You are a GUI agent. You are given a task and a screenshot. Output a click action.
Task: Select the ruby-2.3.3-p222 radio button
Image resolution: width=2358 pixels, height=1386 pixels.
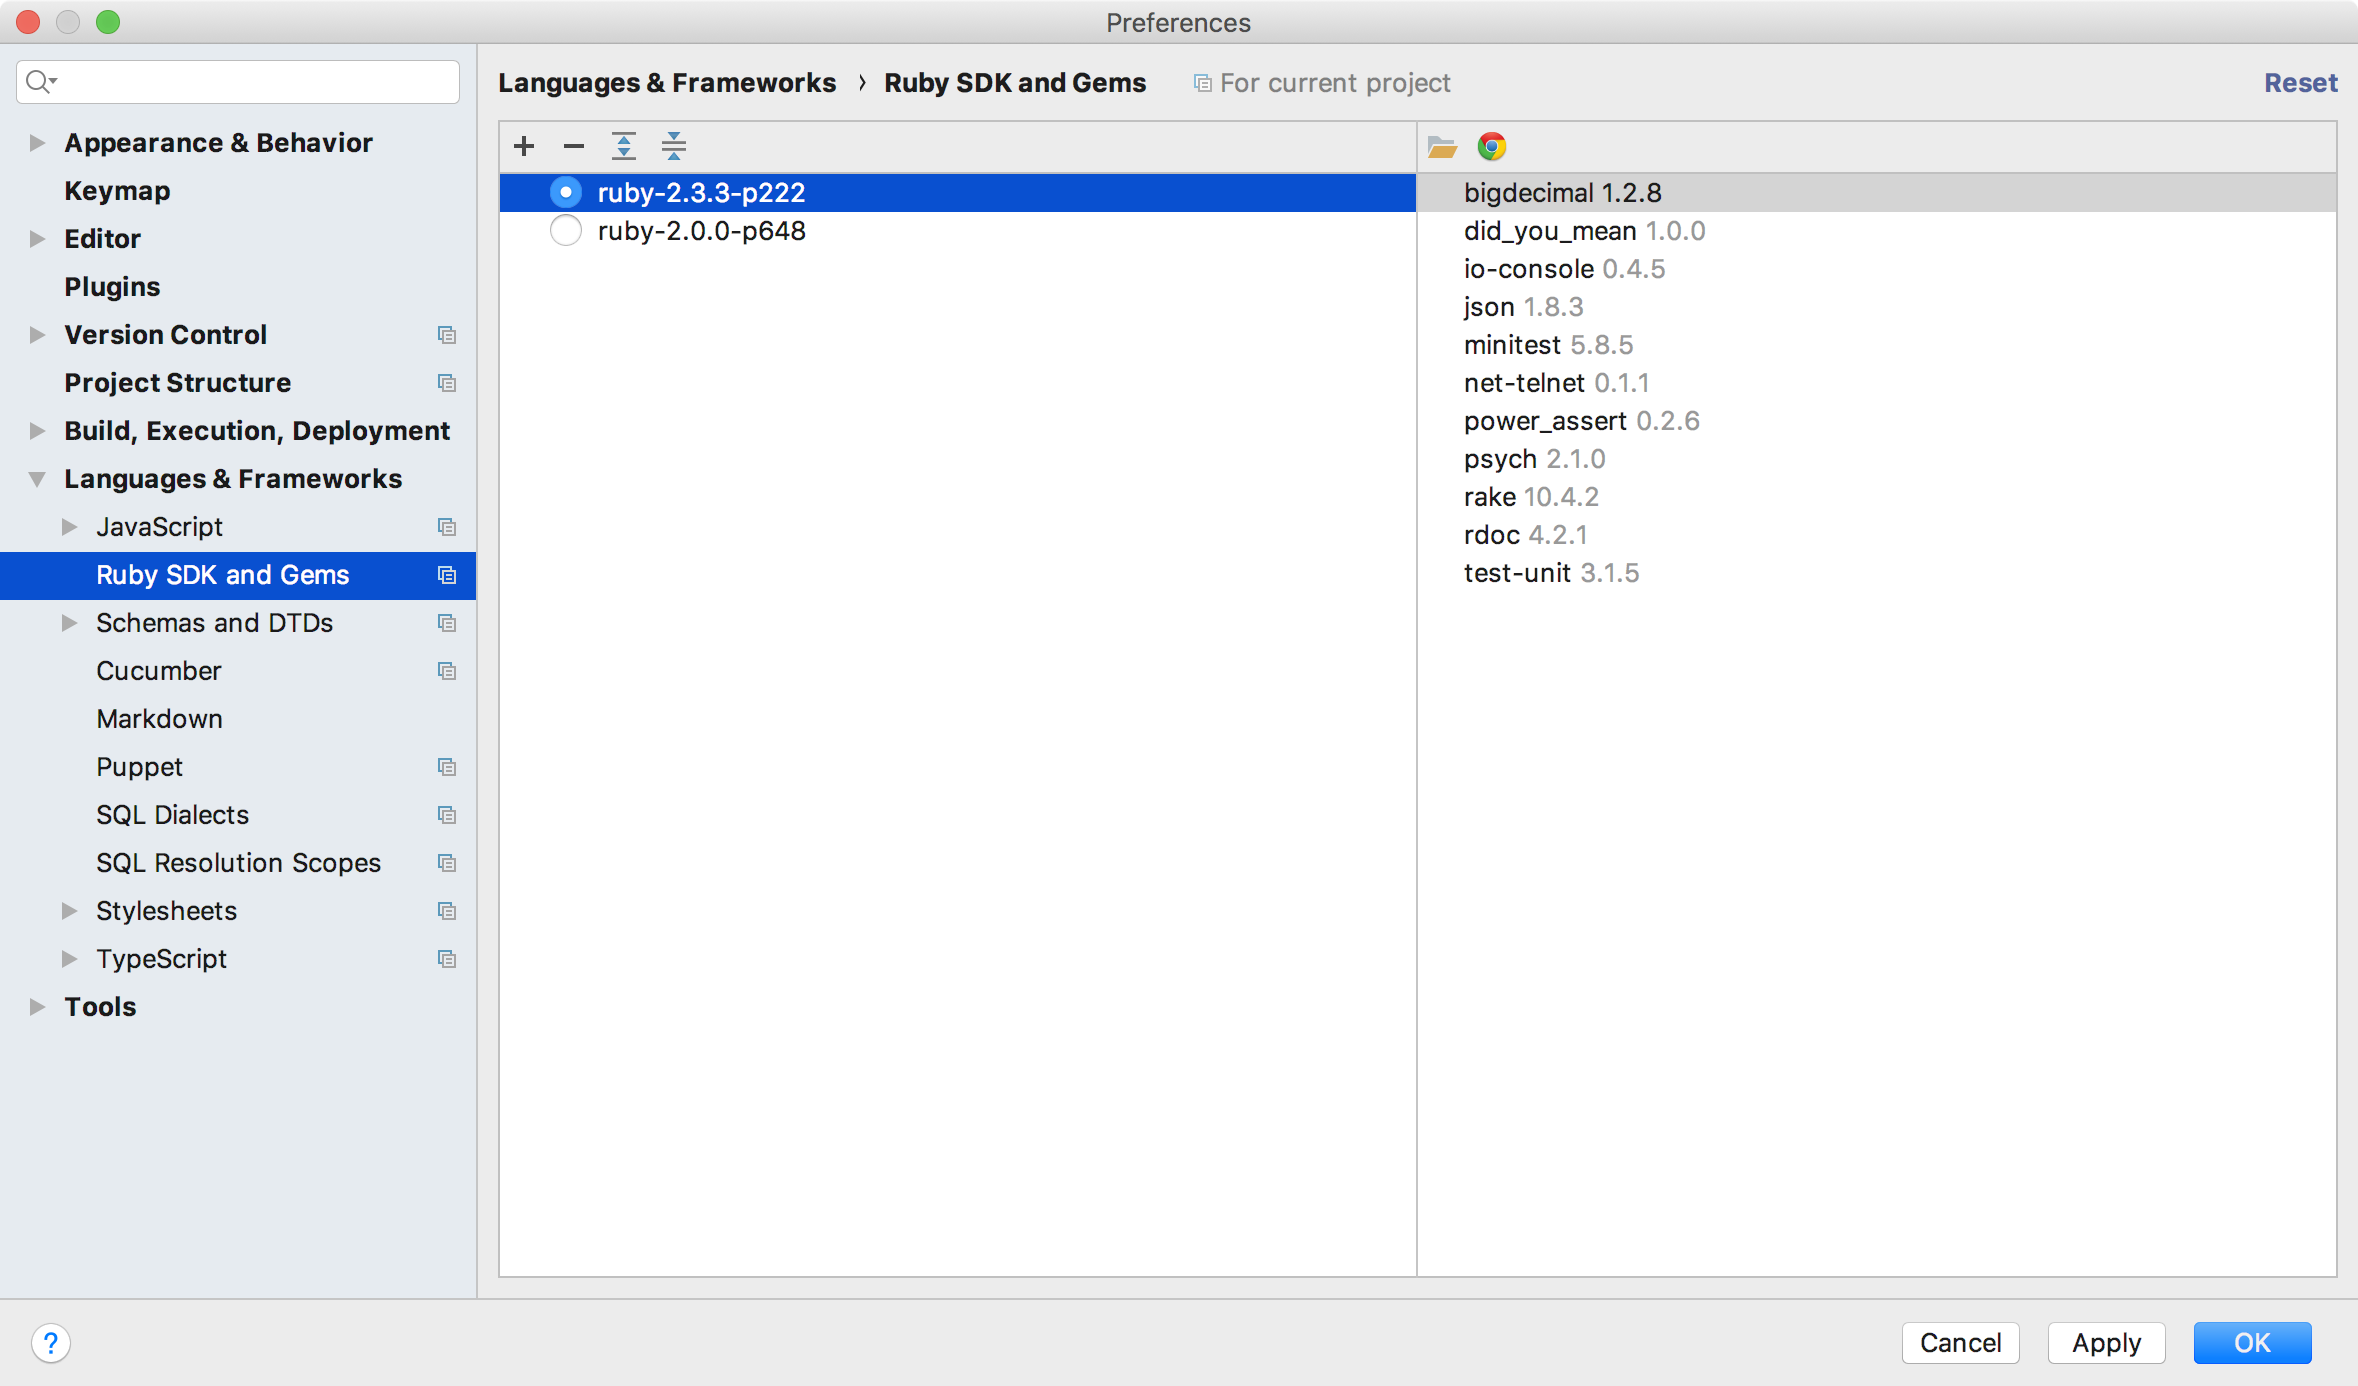click(566, 192)
